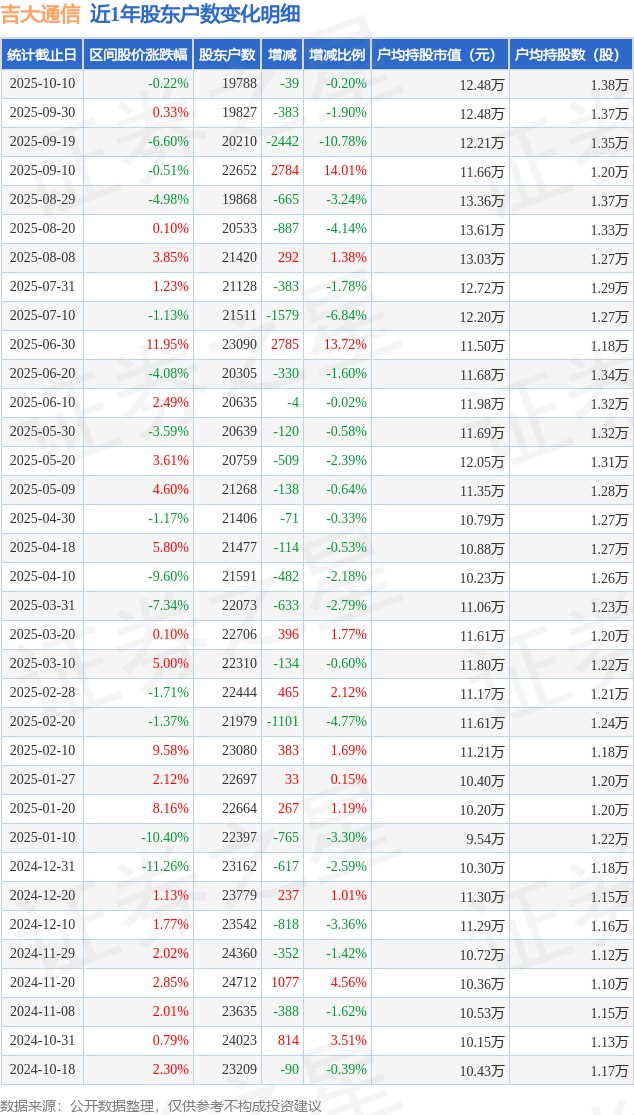
Task: Select the 2025-10-10 date cell
Action: [x=42, y=84]
